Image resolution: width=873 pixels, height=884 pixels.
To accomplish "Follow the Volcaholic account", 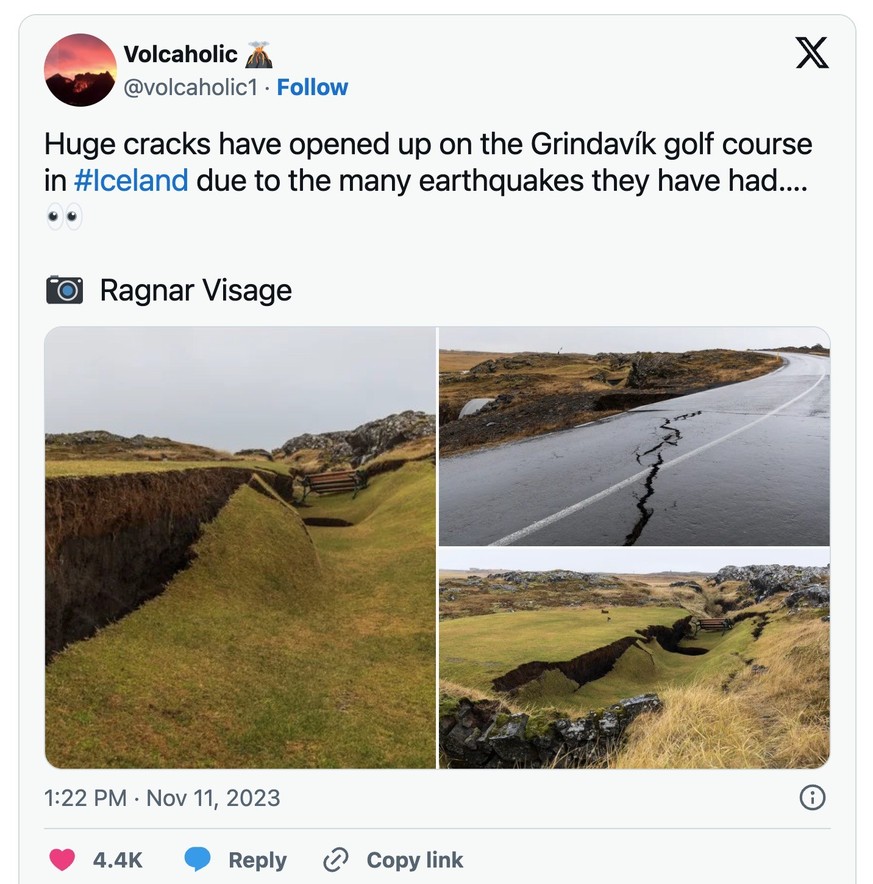I will pyautogui.click(x=312, y=88).
